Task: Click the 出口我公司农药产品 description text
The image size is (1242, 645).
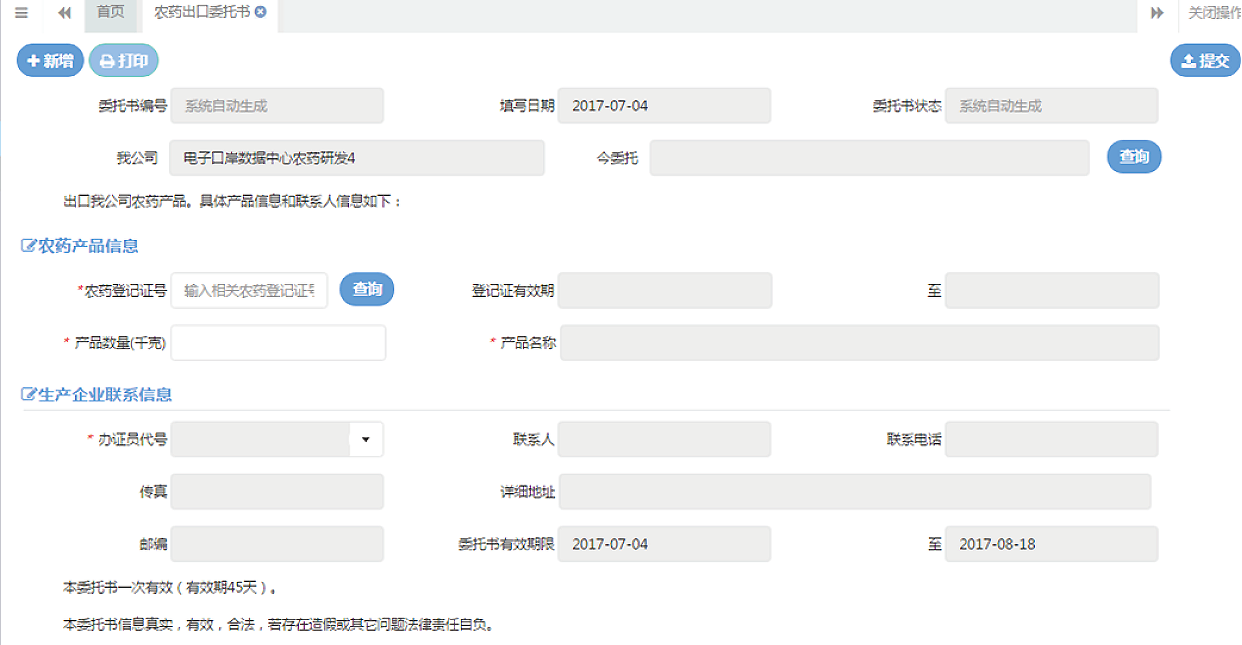Action: [x=232, y=202]
